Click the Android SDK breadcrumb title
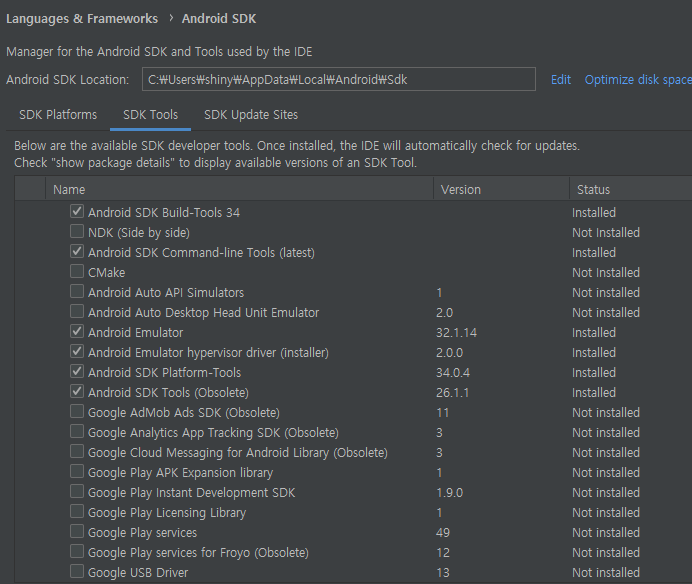Screen dimensions: 692x584 [219, 19]
